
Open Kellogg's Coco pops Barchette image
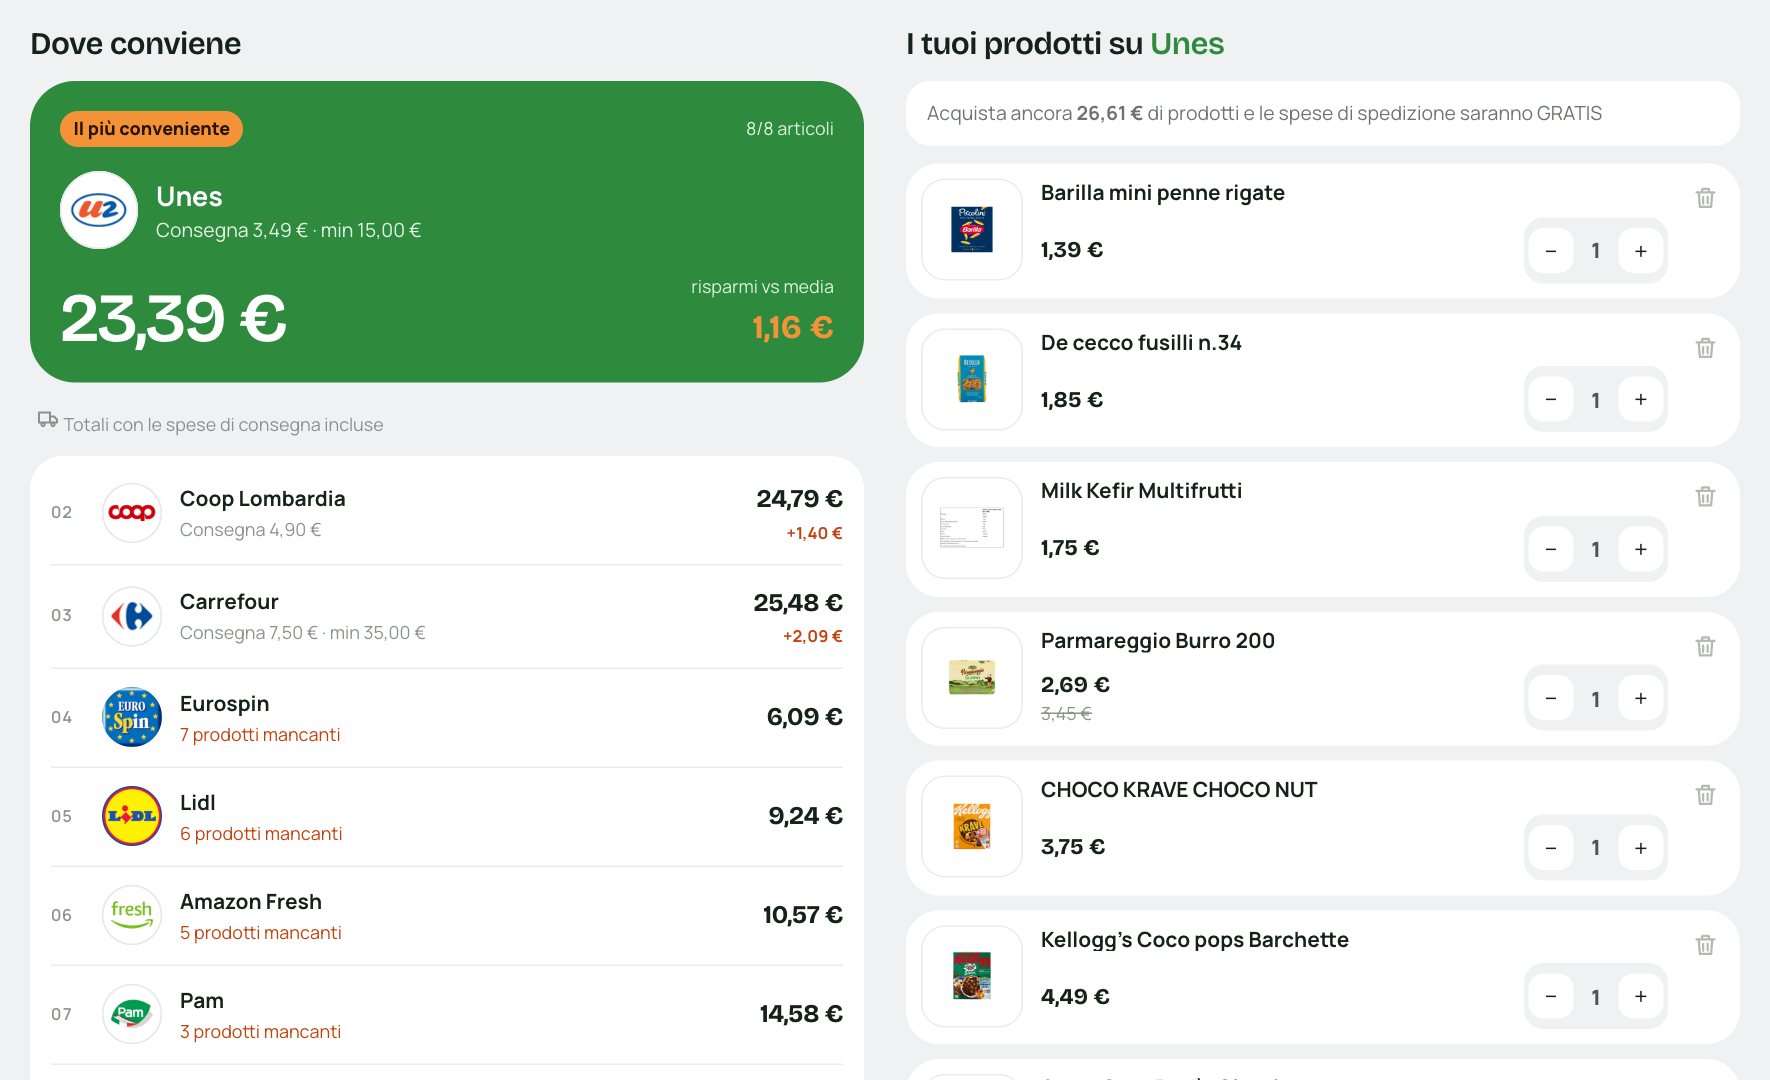pos(972,977)
